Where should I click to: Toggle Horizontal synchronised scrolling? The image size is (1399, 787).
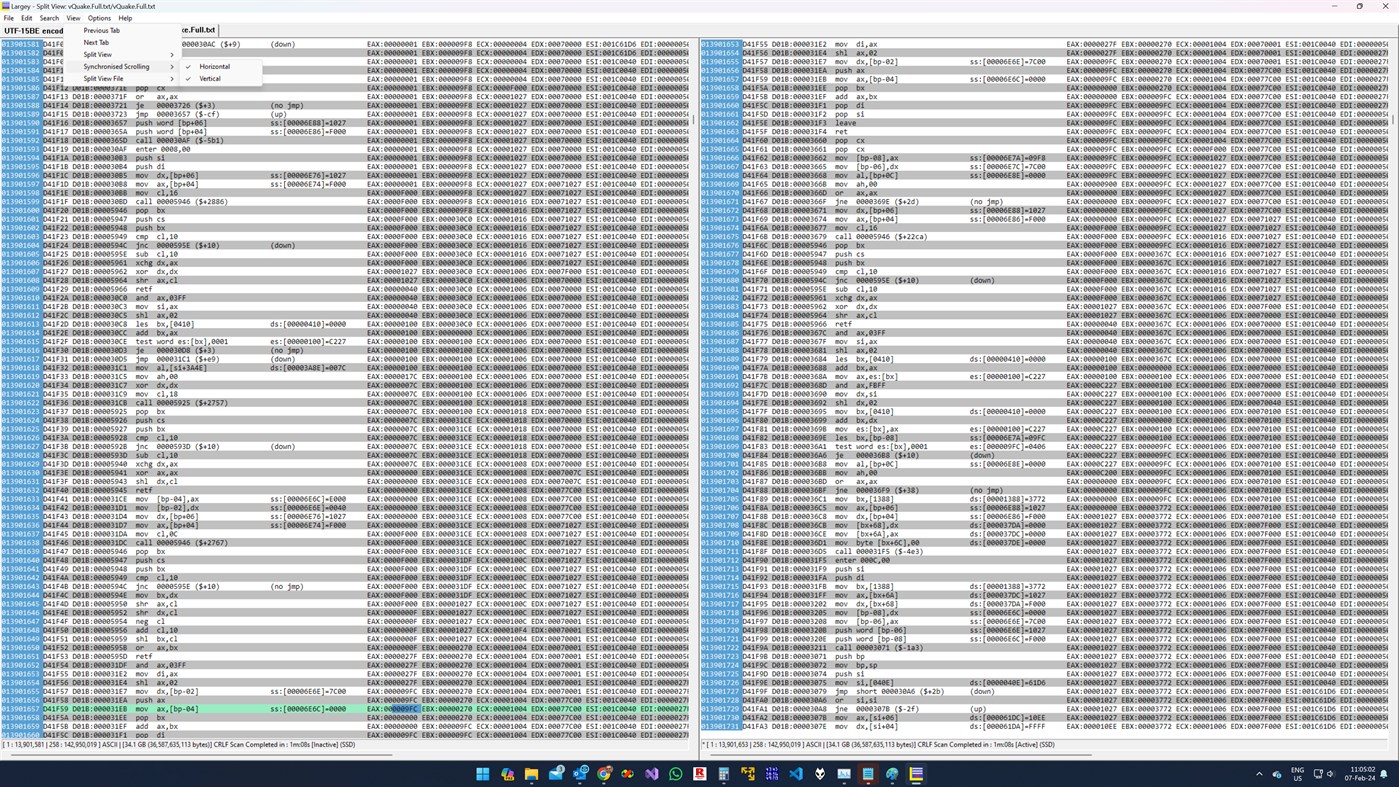(221, 67)
